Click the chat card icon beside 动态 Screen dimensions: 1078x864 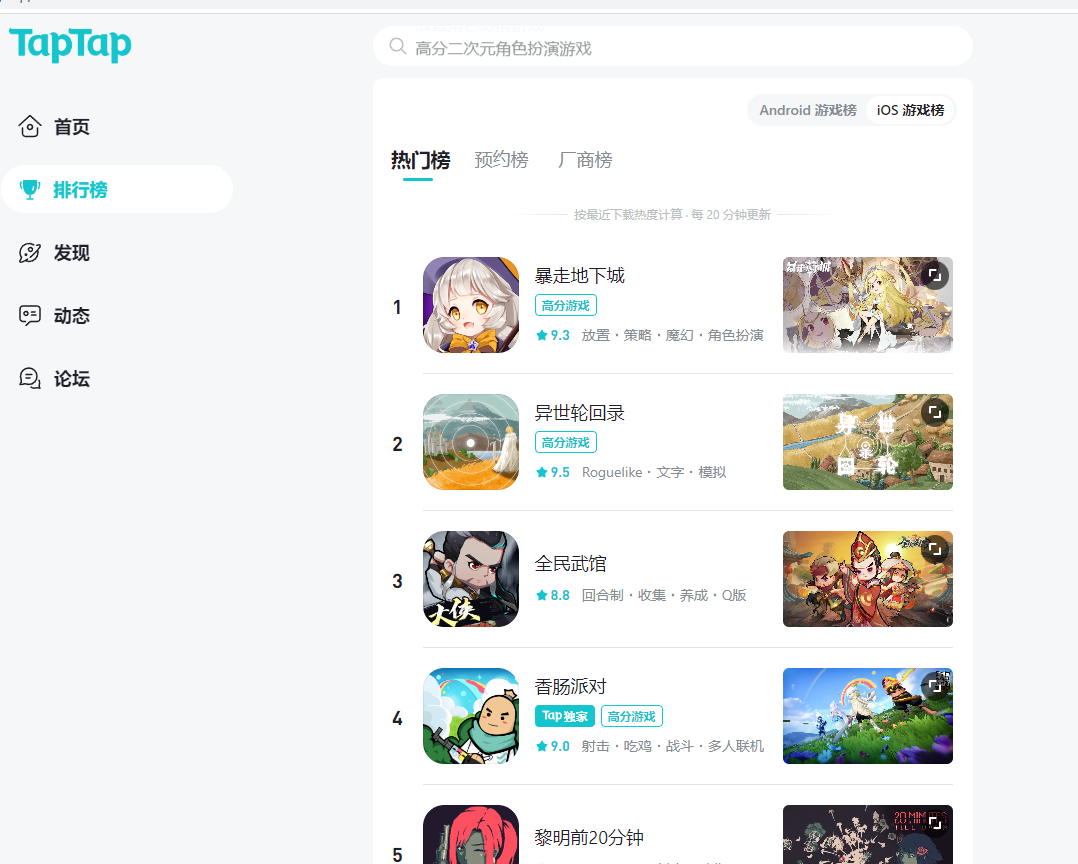click(30, 315)
